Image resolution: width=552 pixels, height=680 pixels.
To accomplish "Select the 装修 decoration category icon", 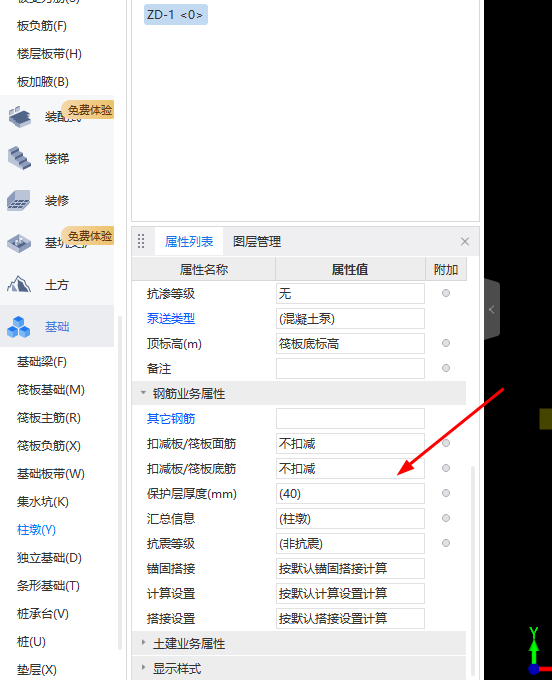I will [19, 200].
